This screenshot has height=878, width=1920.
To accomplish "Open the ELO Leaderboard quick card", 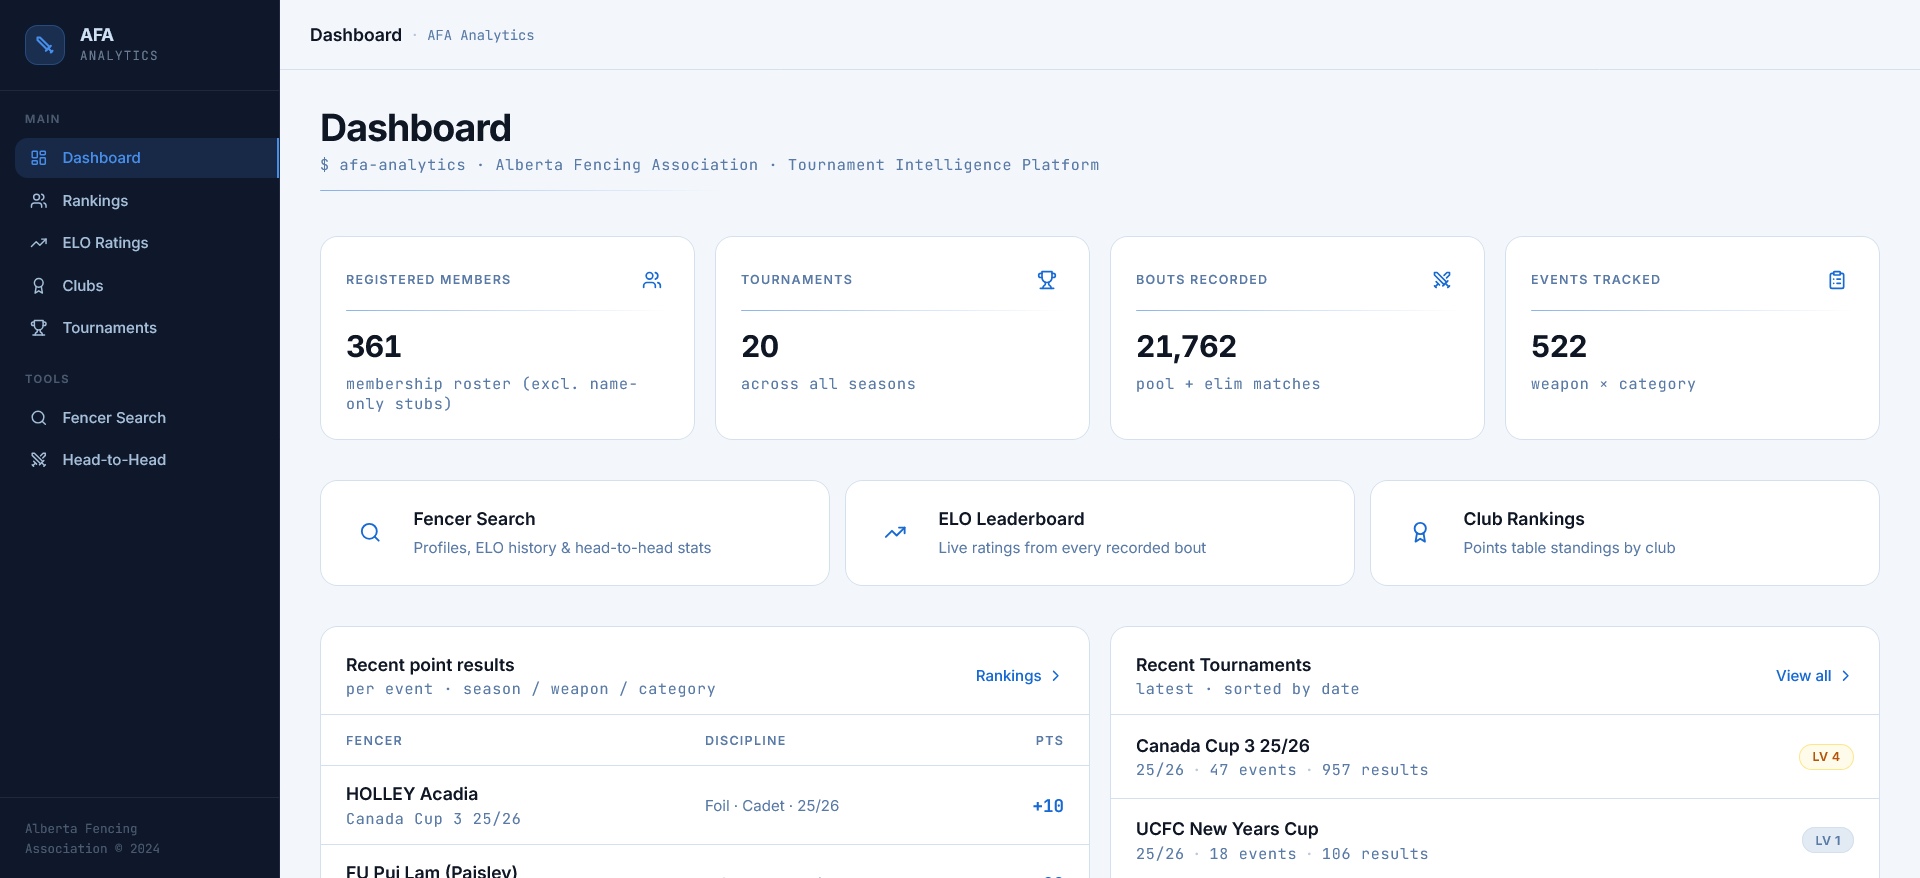I will point(1100,533).
